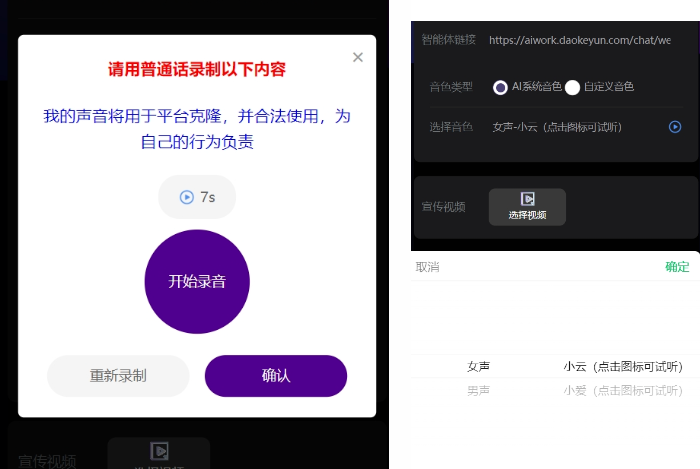
Task: Focus the 智能体链接 URL field
Action: click(x=579, y=41)
